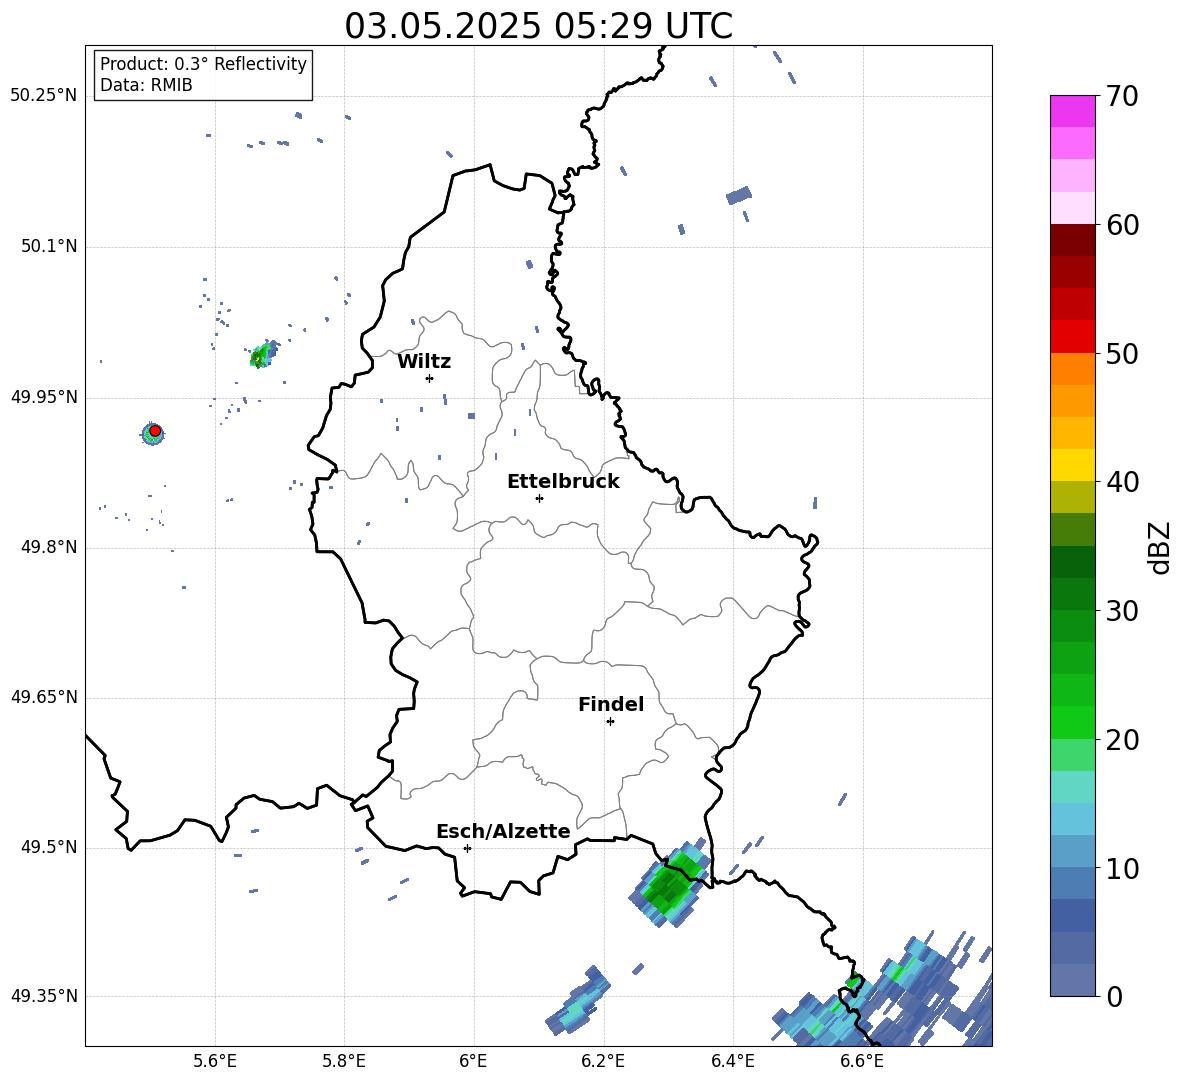Click the 5.8°E longitude label

[x=344, y=1061]
